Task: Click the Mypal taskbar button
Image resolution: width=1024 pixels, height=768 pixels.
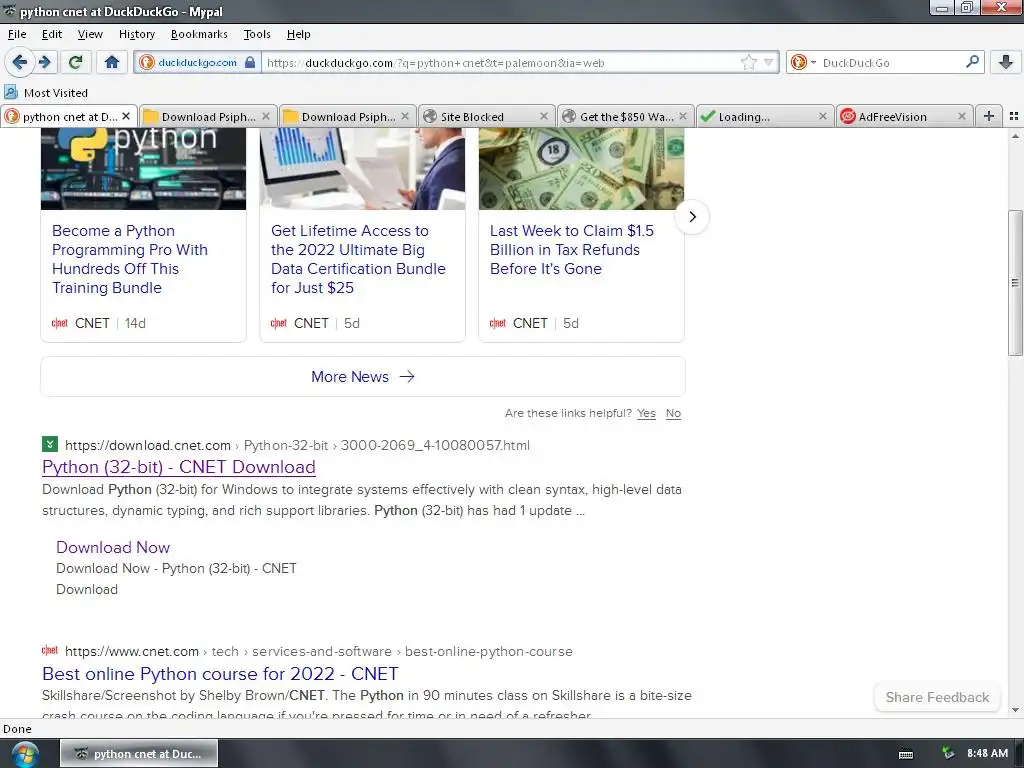Action: [x=139, y=754]
